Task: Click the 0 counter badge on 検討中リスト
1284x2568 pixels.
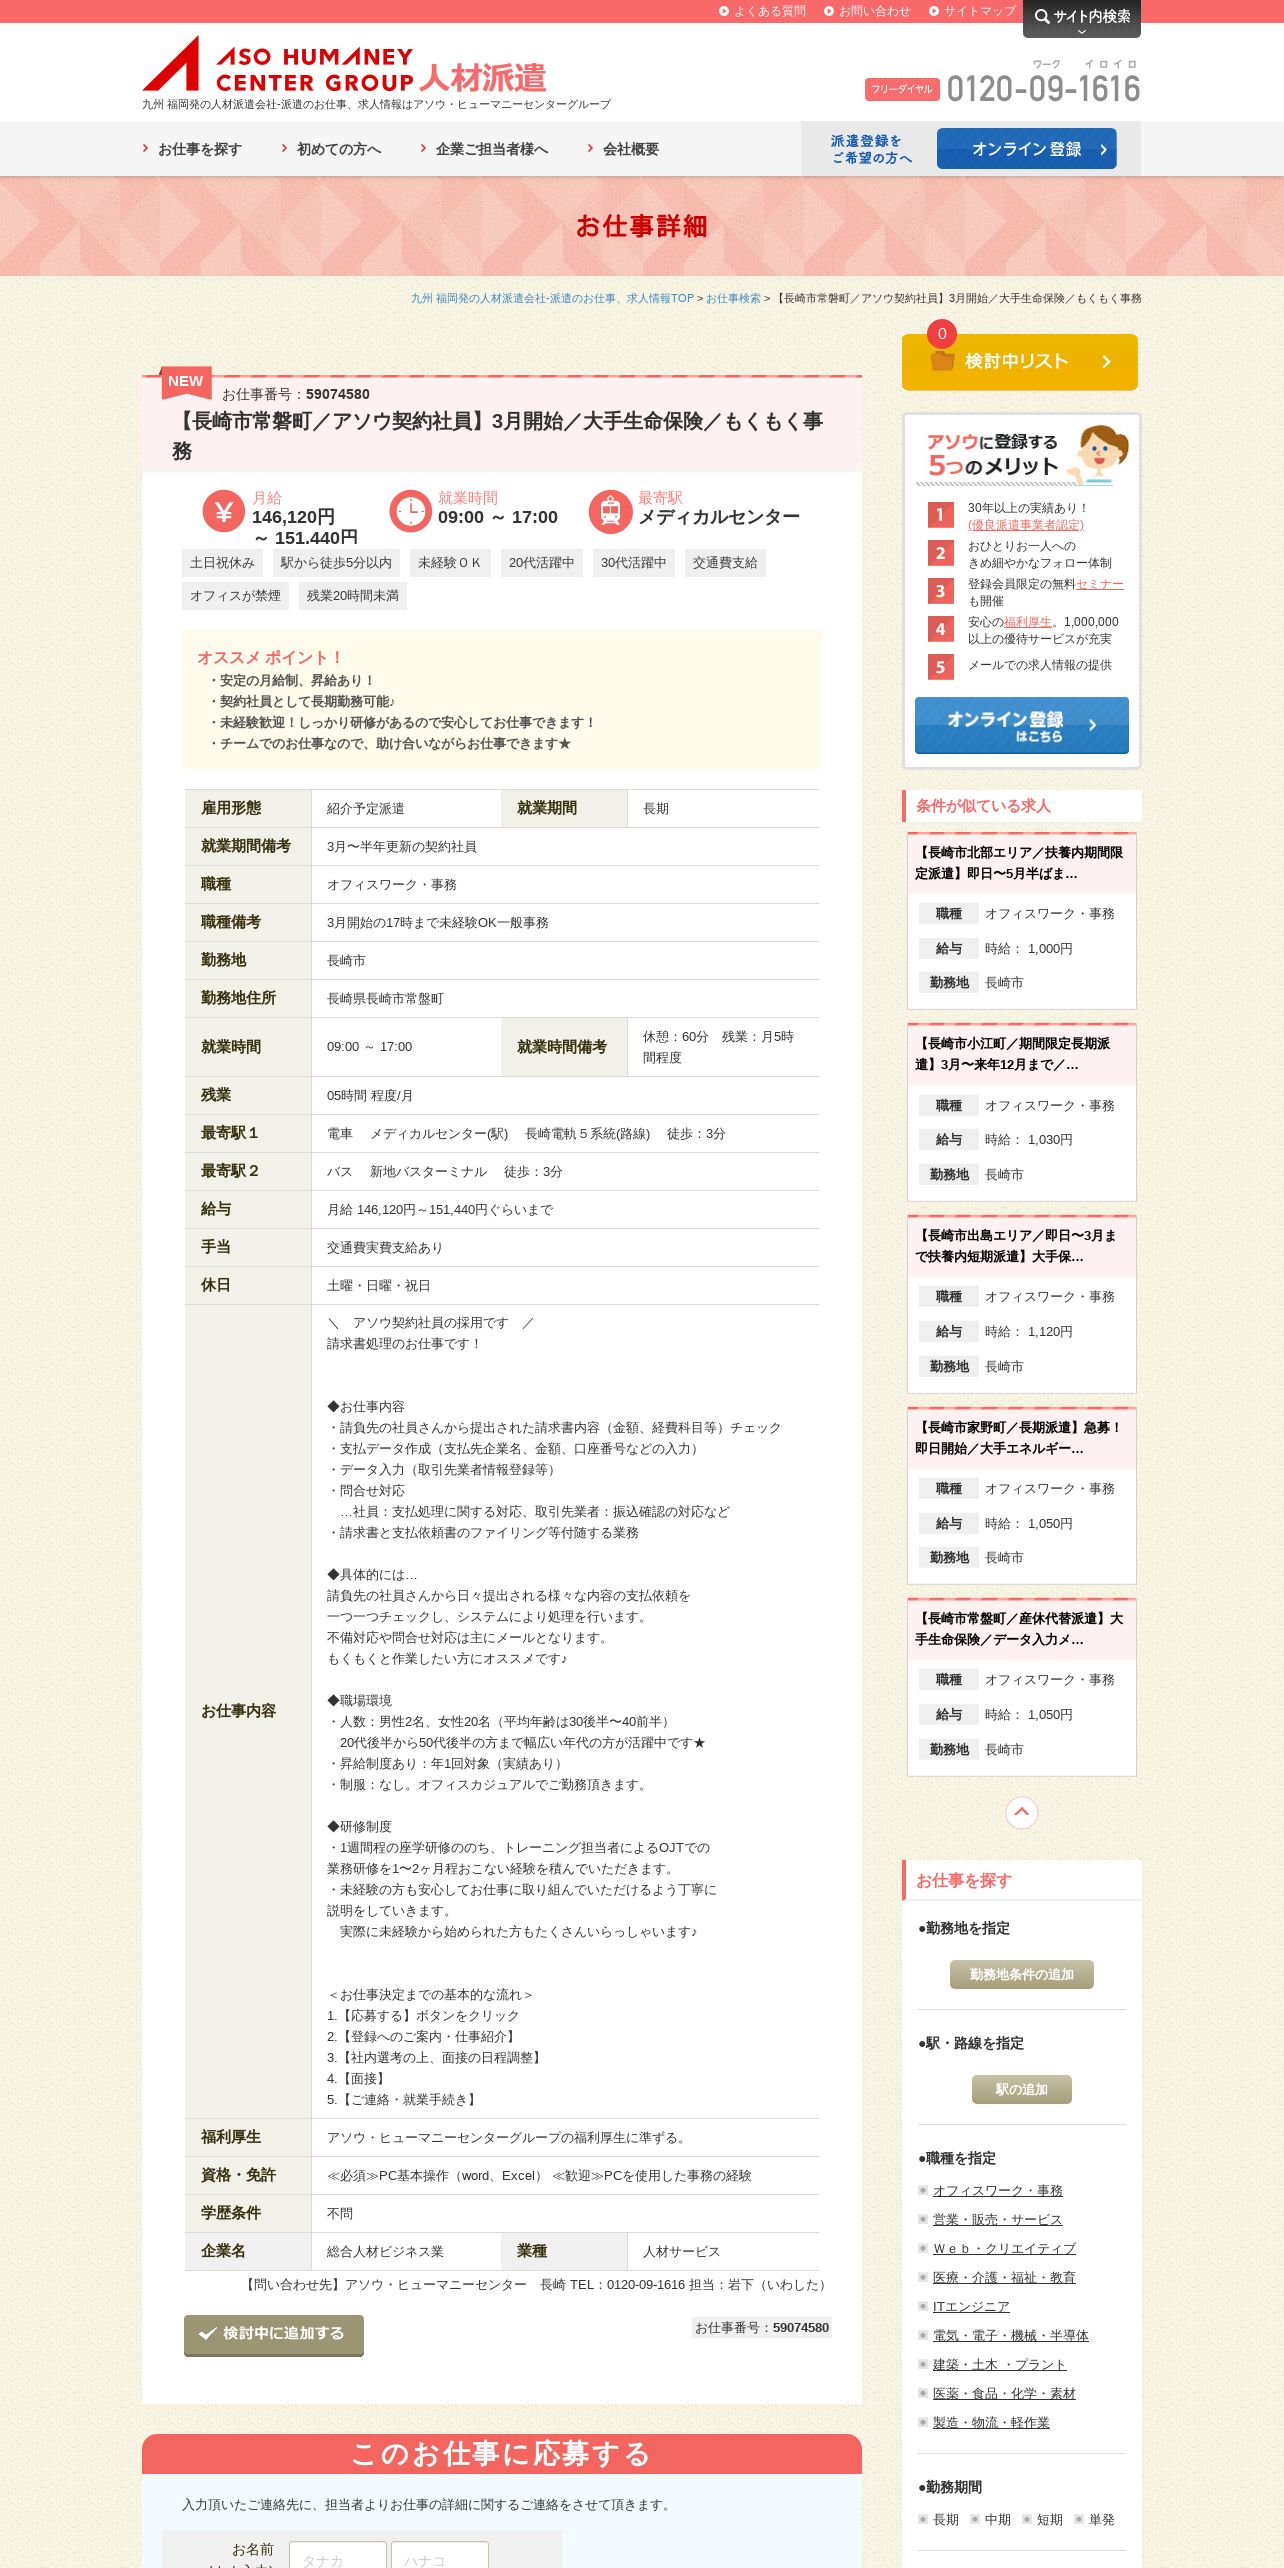Action: (941, 334)
